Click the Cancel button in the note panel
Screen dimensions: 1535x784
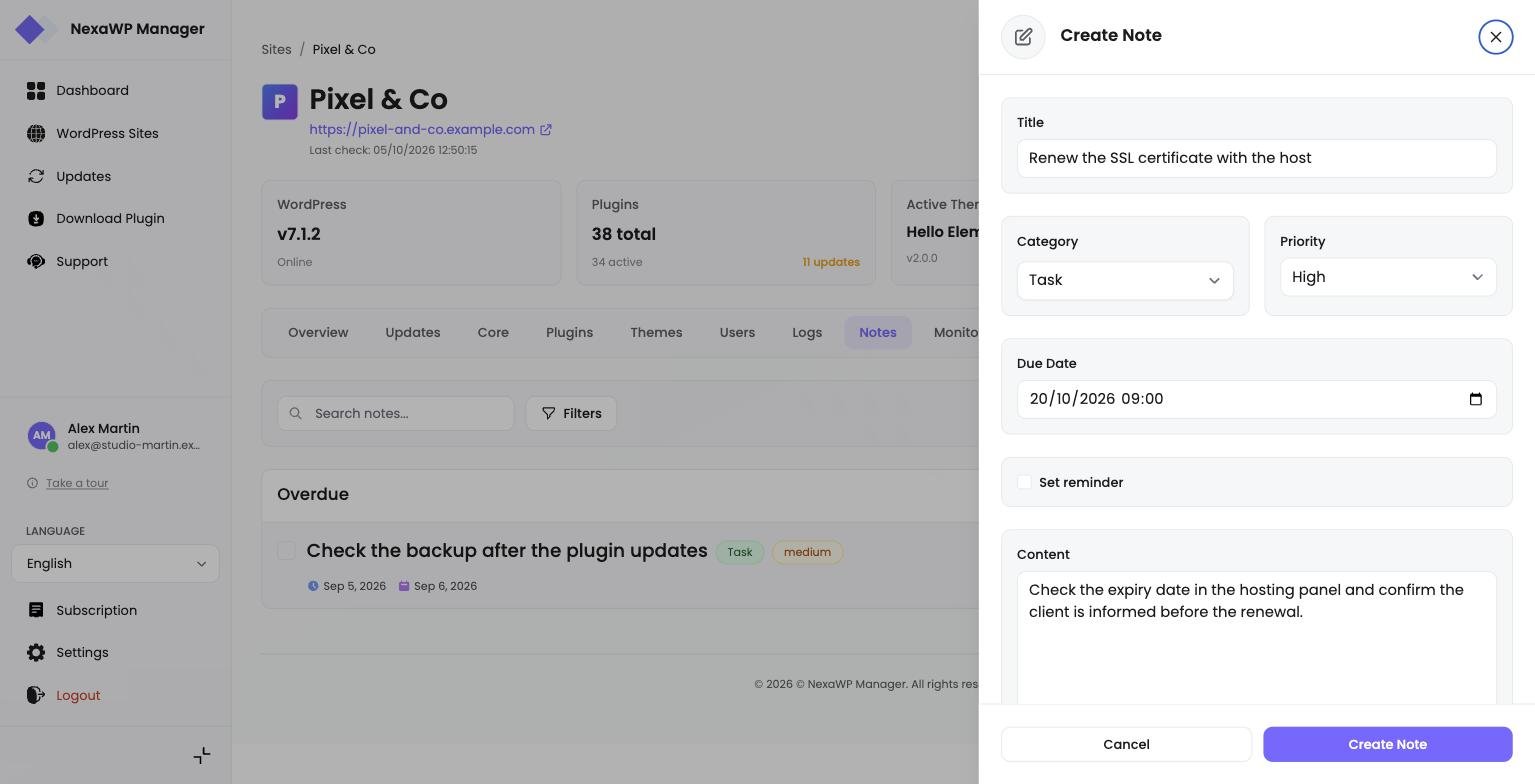[x=1126, y=744]
